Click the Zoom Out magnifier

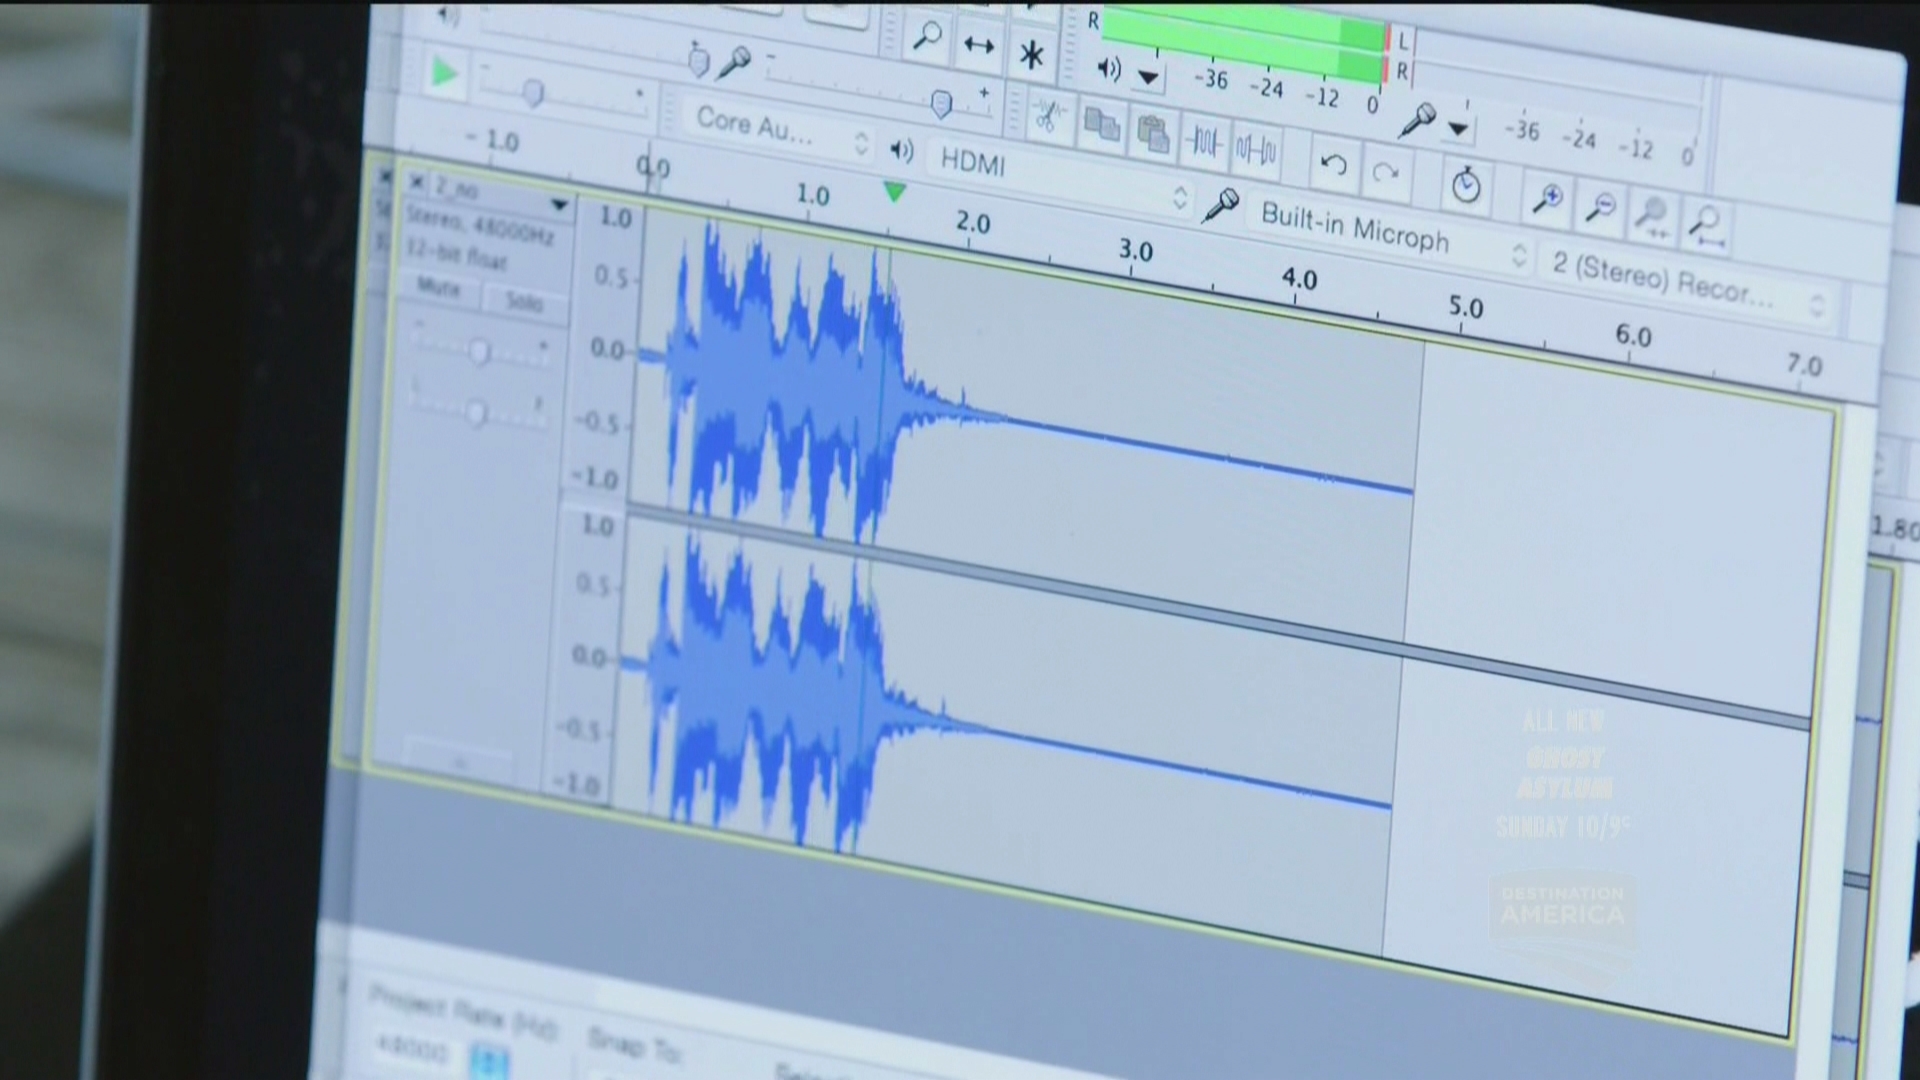pos(1601,208)
